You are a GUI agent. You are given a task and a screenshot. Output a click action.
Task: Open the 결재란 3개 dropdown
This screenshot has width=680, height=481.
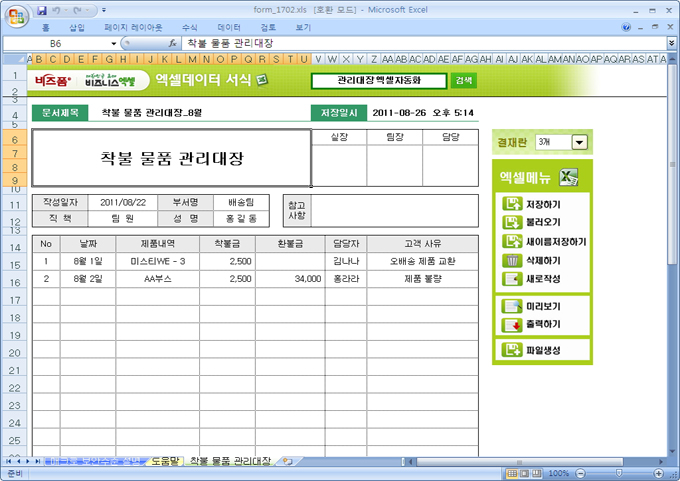tap(579, 142)
